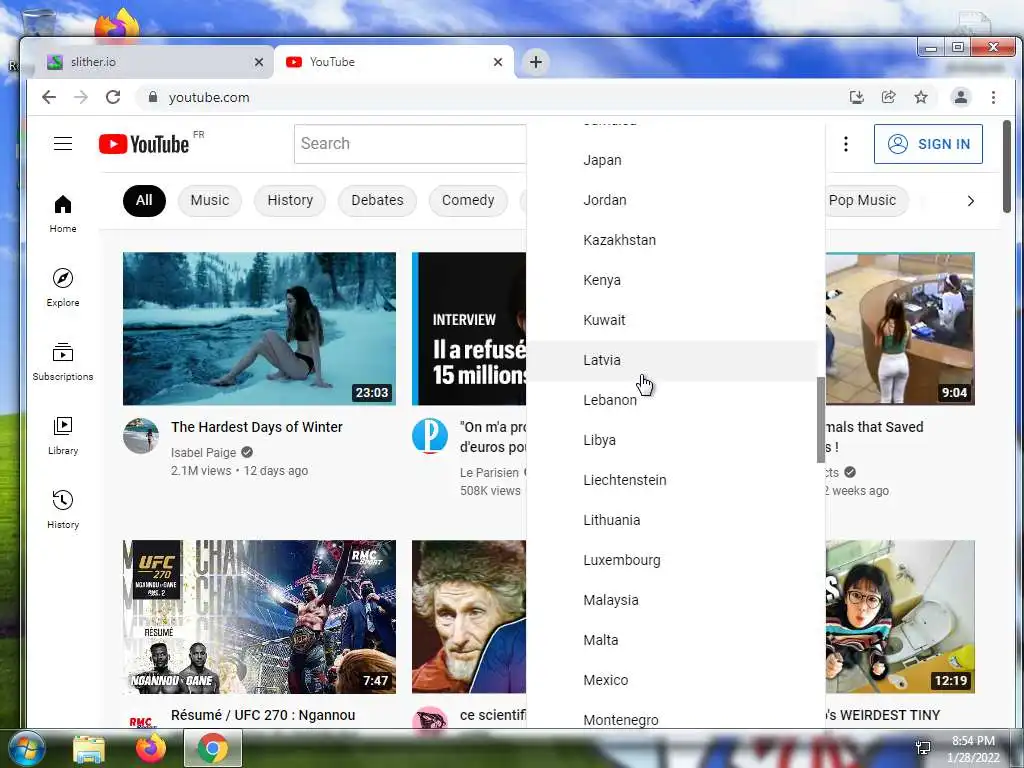Choose Jordan from the location list

671,200
